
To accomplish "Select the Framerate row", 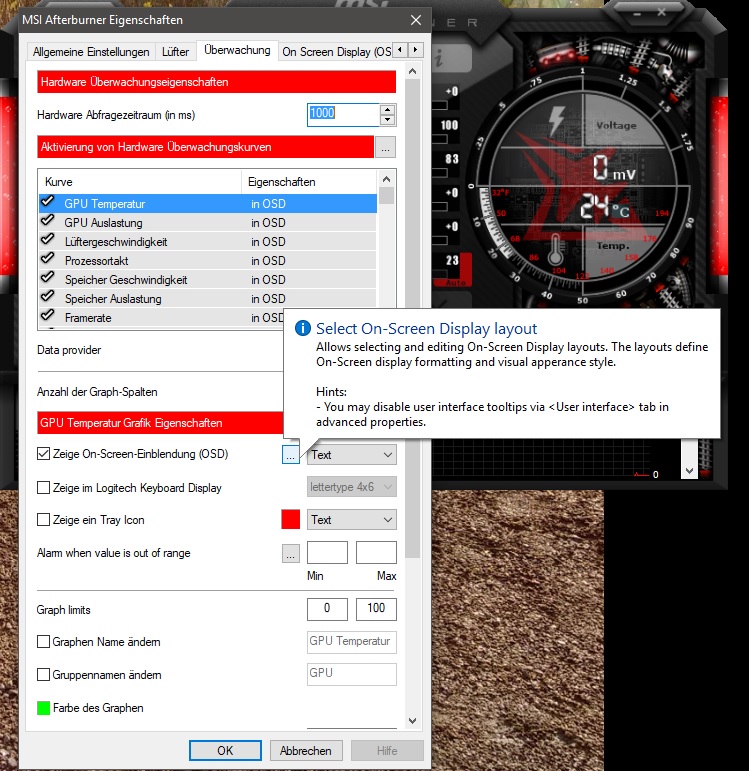I will pos(208,318).
